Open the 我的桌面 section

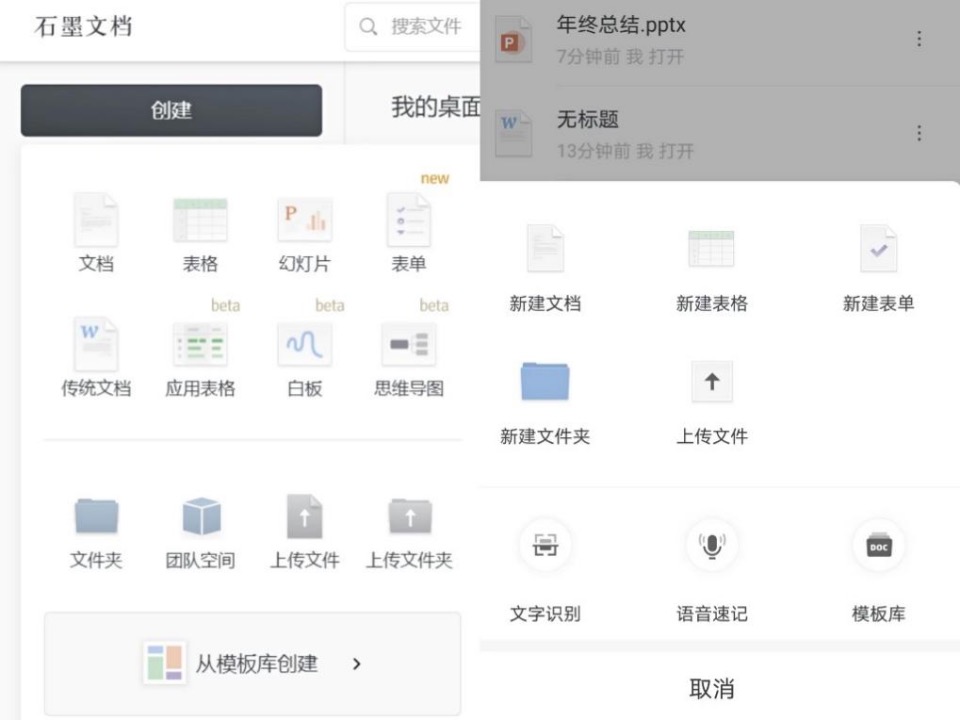tap(435, 107)
